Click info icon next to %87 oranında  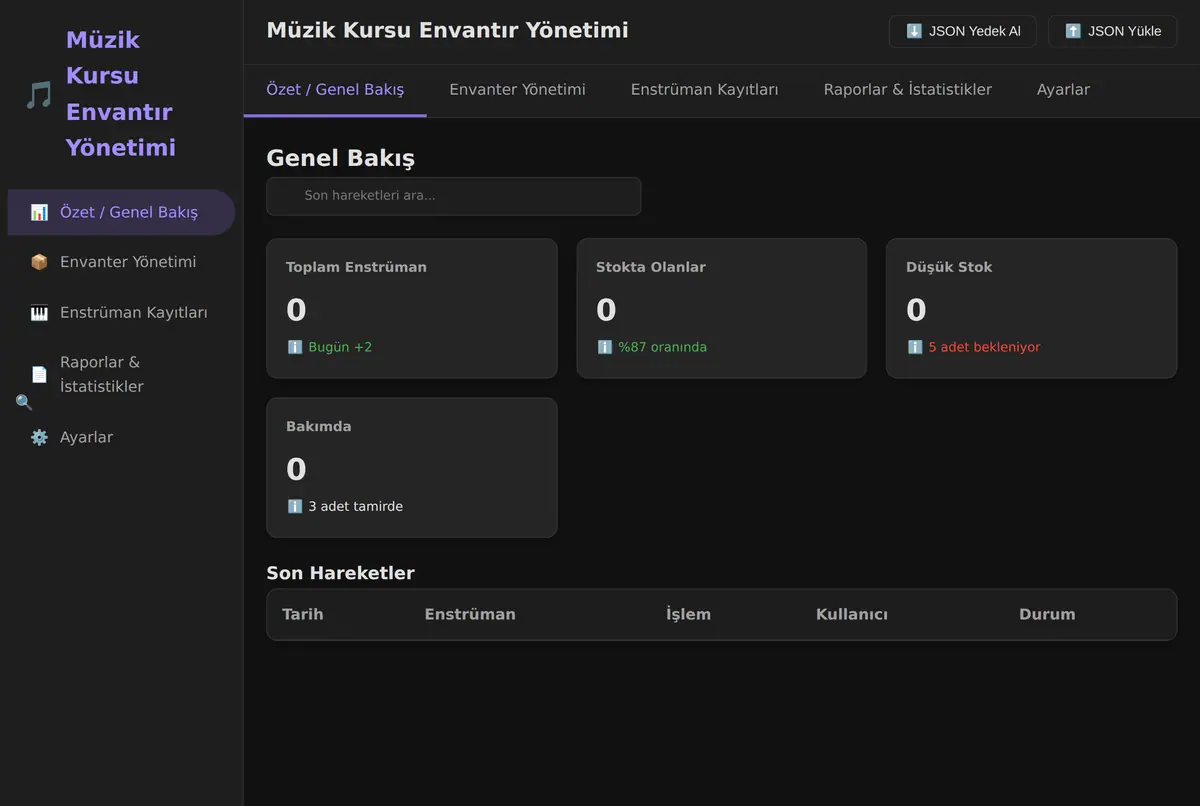tap(605, 347)
